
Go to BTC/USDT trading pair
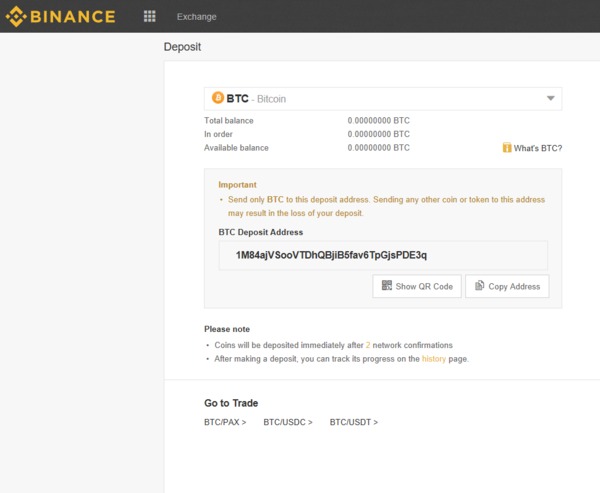[354, 422]
